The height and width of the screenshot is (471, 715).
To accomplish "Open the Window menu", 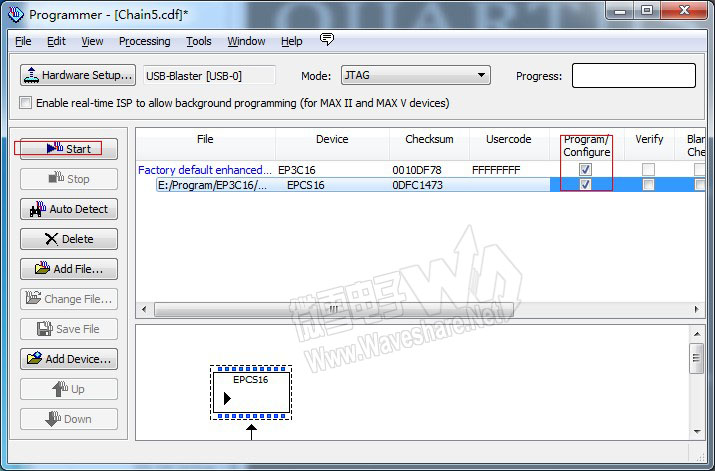I will pyautogui.click(x=246, y=41).
